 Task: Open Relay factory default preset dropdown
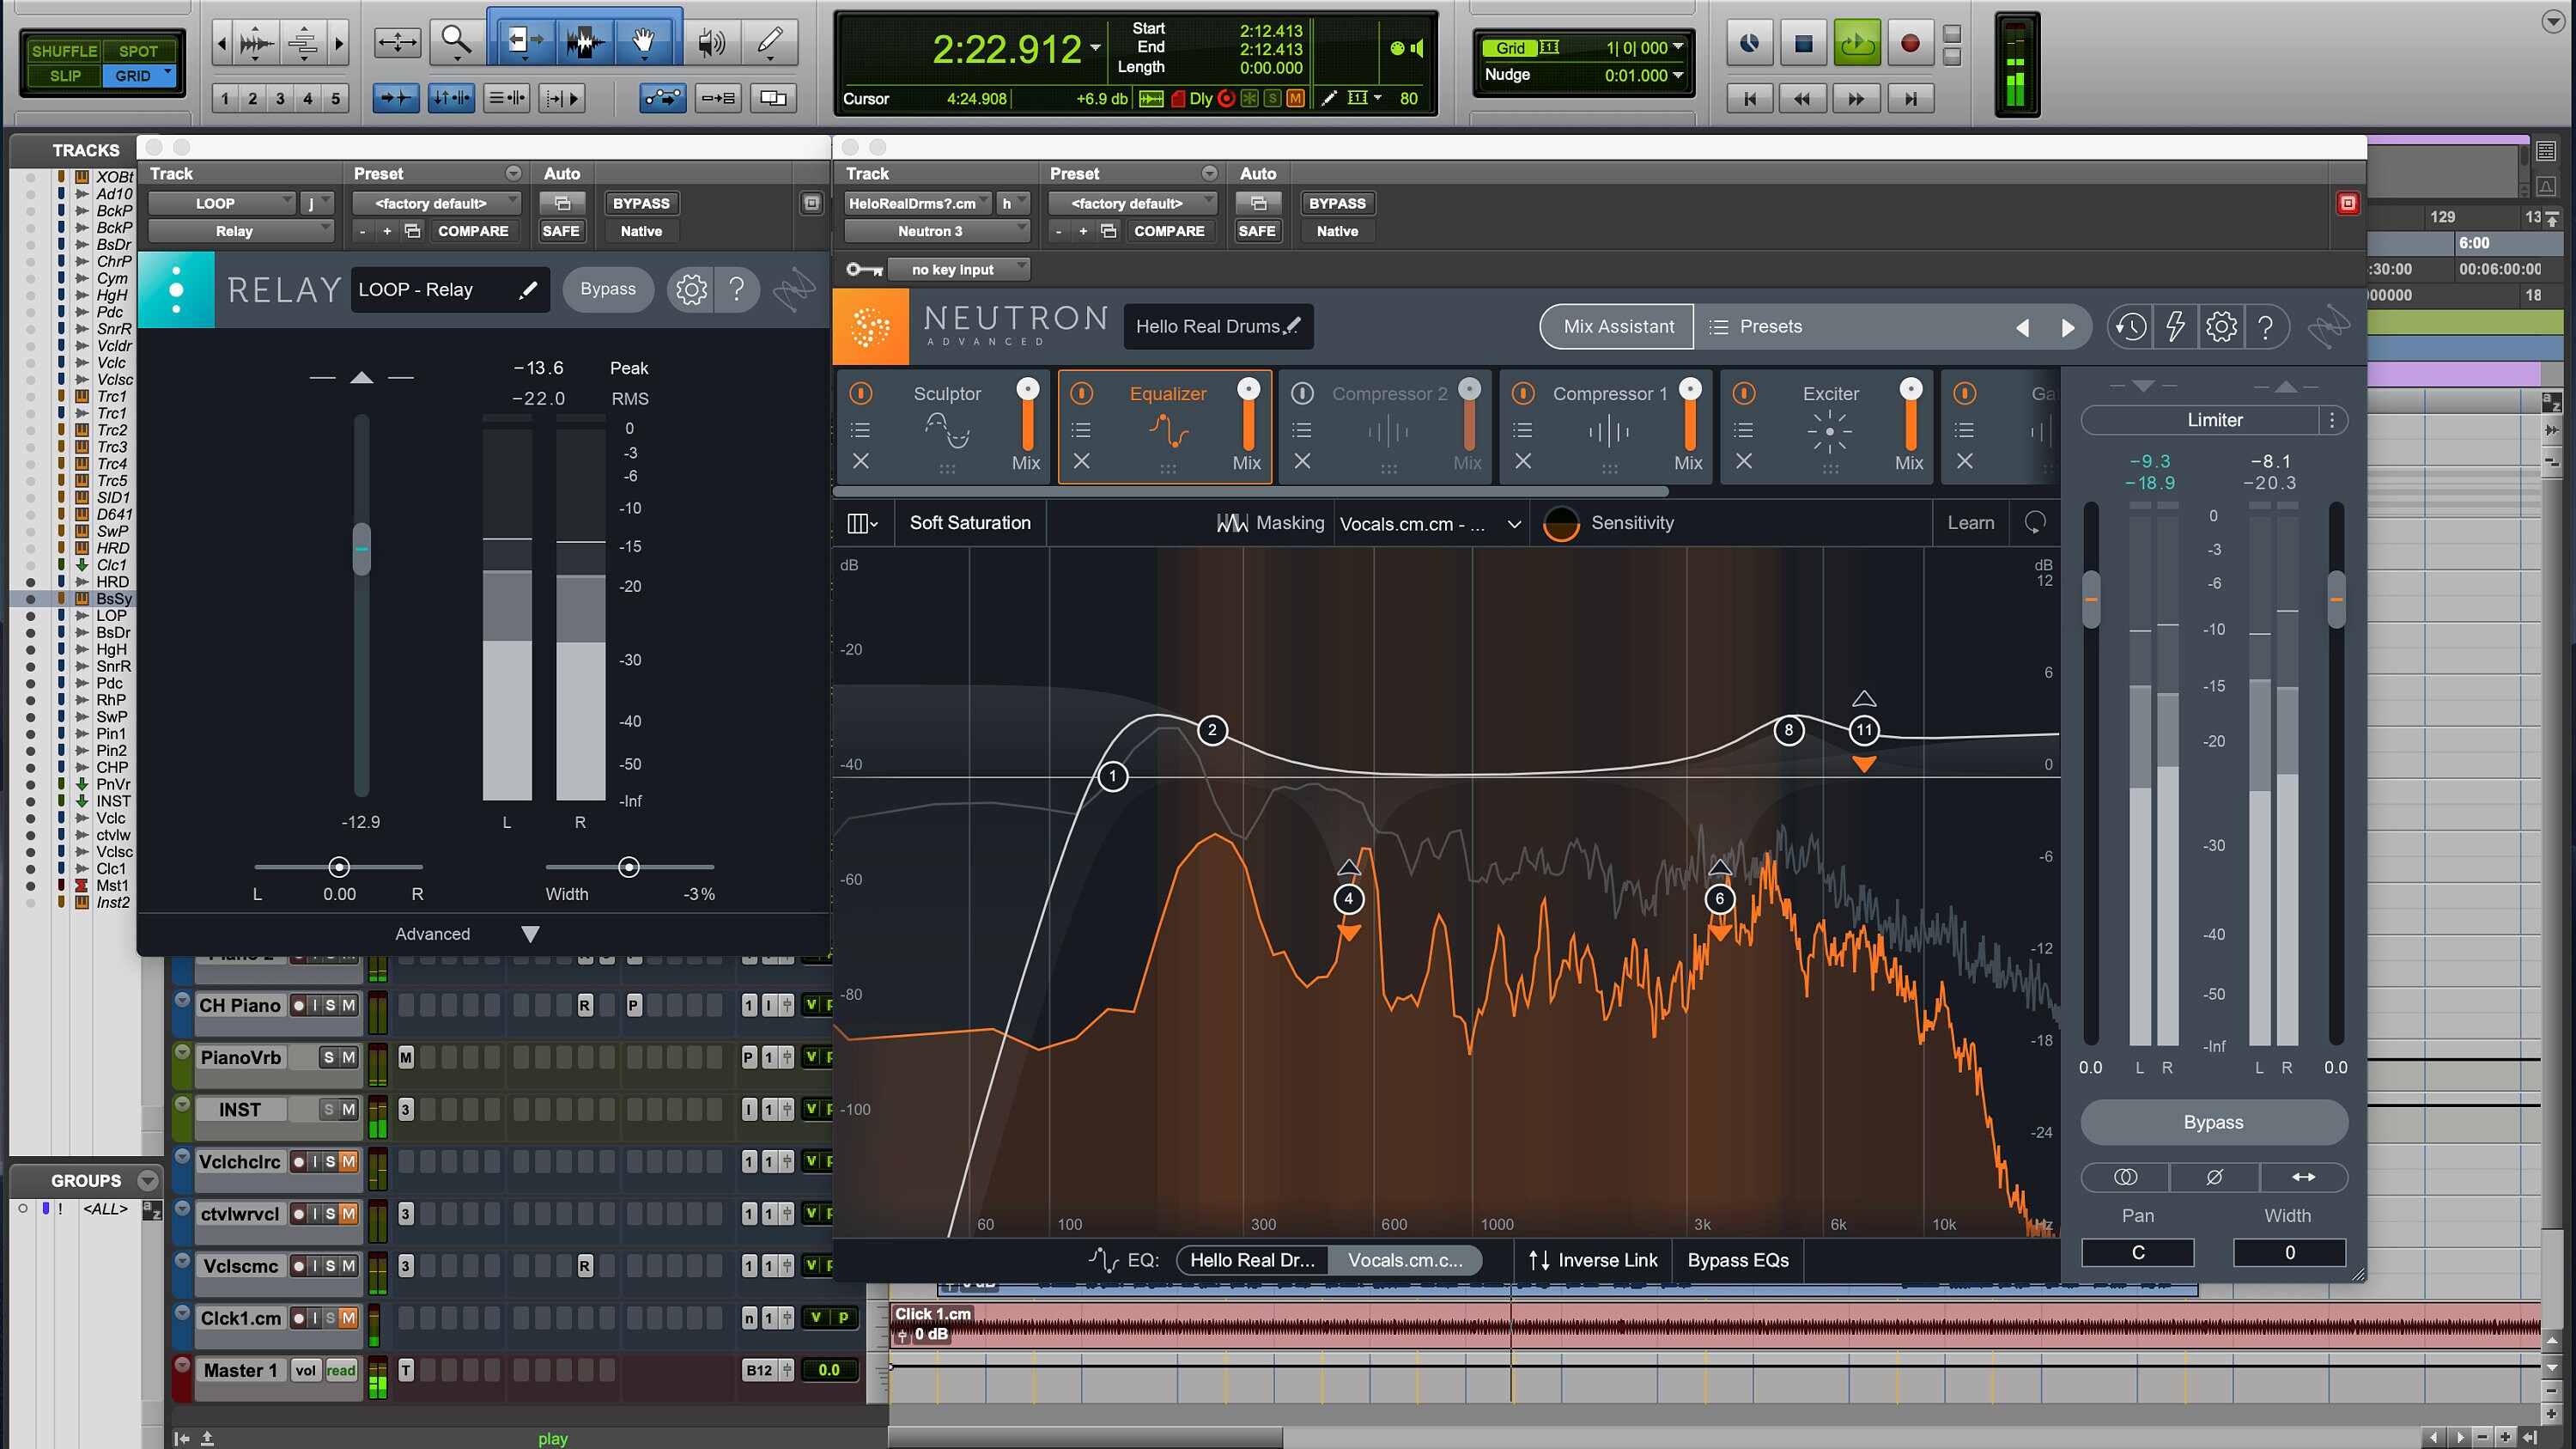(437, 203)
